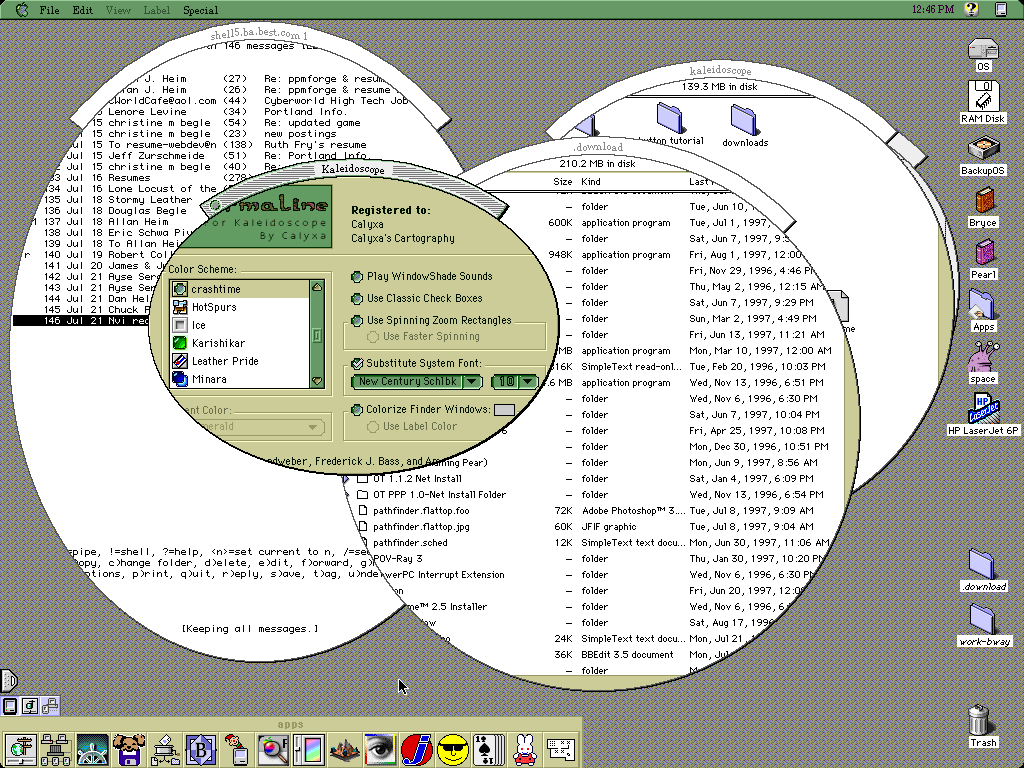Image resolution: width=1024 pixels, height=768 pixels.
Task: Select the Karishikar color scheme
Action: click(240, 343)
